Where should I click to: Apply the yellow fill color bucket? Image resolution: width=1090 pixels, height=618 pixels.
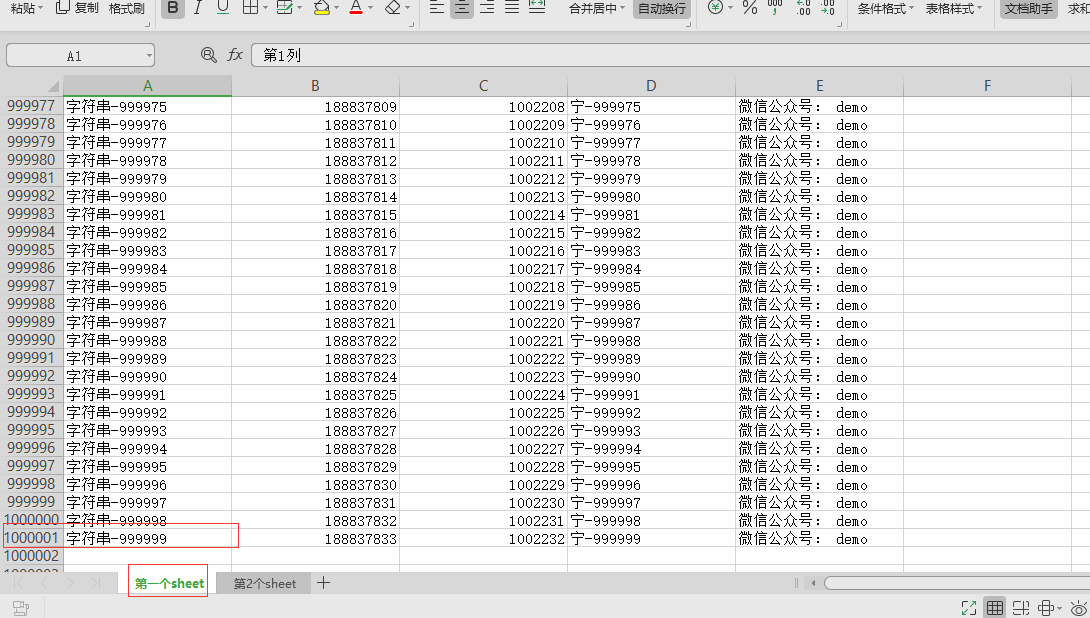[321, 8]
